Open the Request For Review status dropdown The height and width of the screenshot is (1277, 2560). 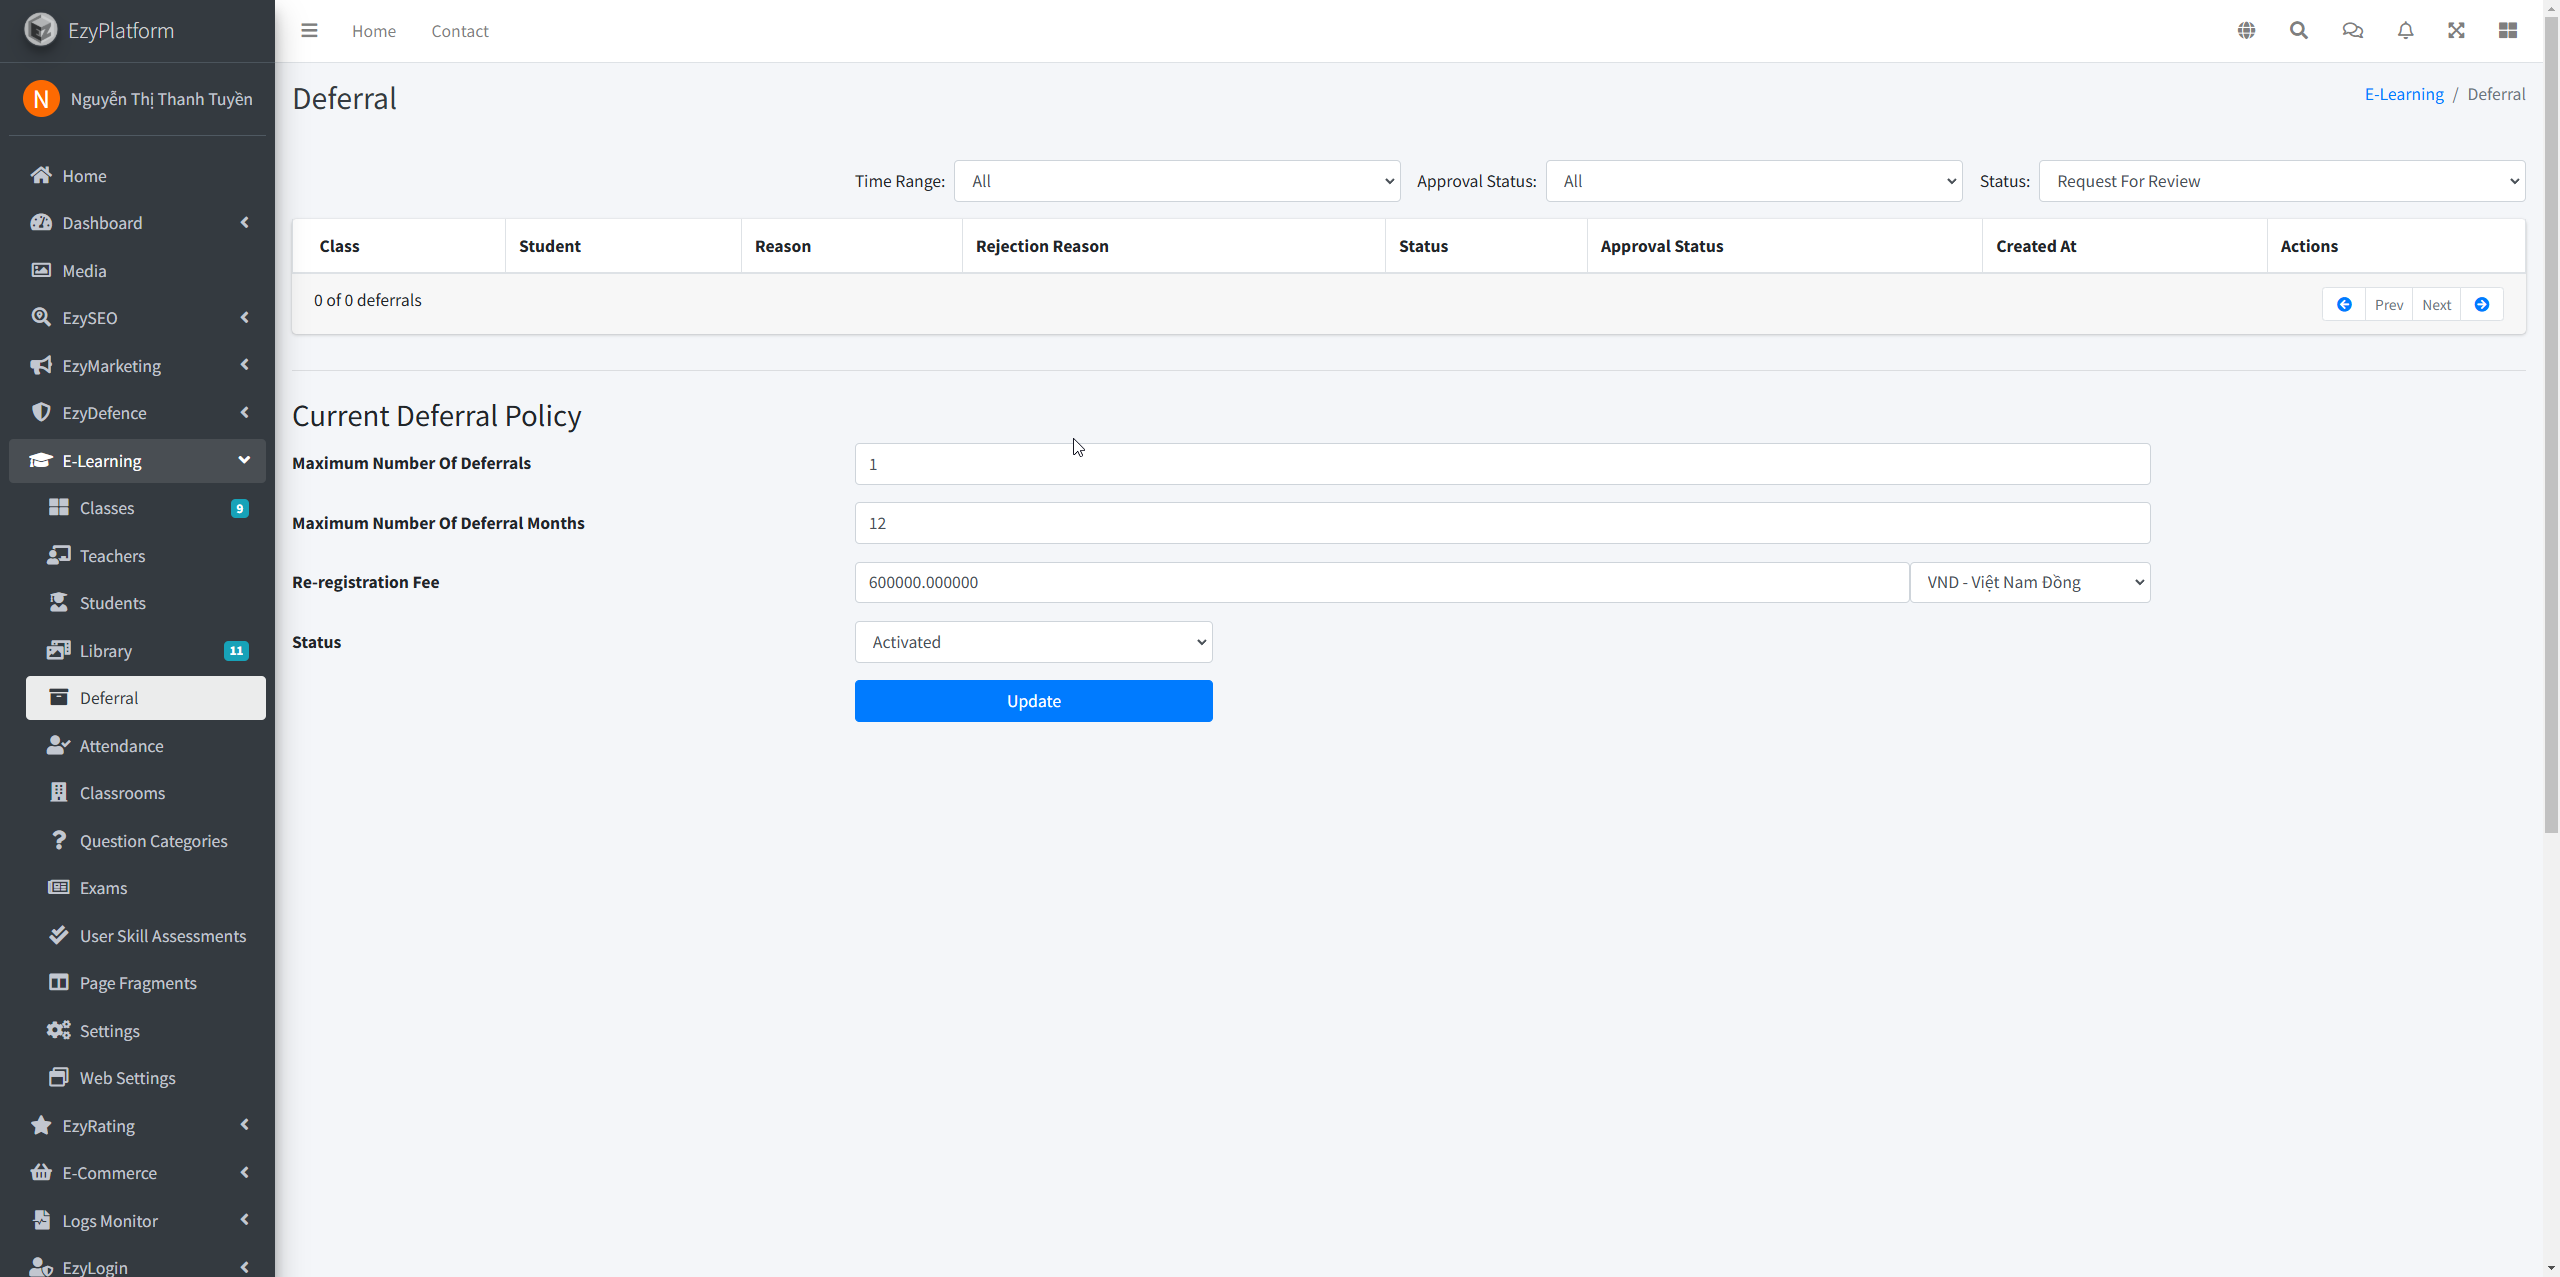[2281, 181]
